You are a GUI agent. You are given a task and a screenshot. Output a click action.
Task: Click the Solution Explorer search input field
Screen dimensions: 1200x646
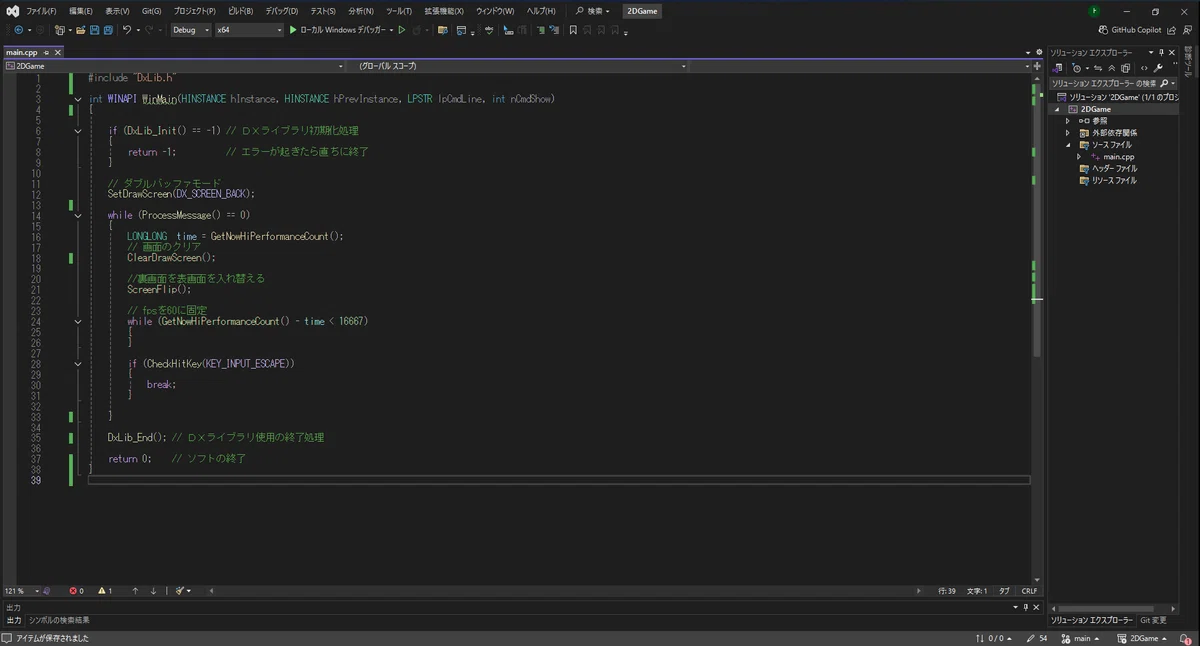[x=1101, y=83]
